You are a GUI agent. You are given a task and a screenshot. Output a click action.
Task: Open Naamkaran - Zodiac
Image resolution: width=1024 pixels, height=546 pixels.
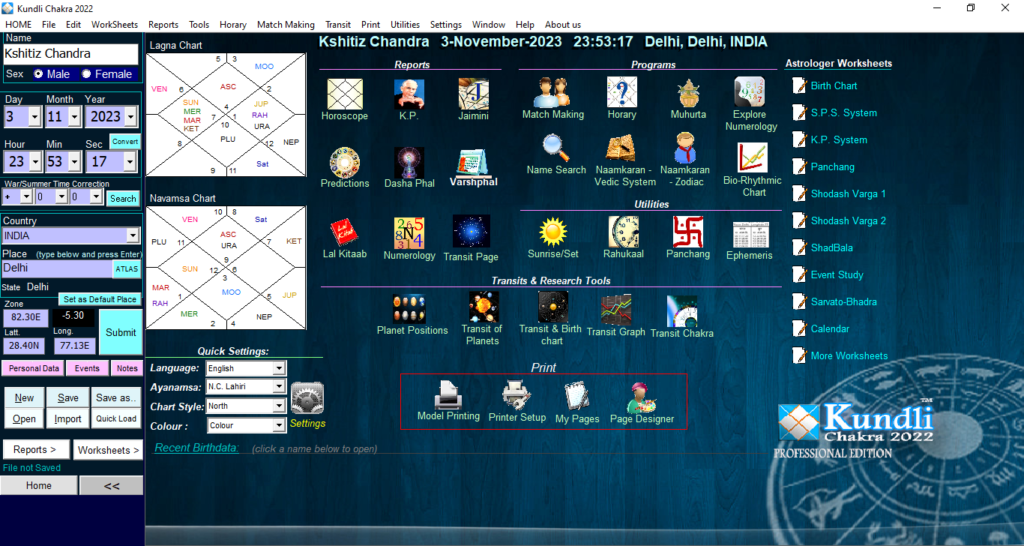click(x=685, y=147)
